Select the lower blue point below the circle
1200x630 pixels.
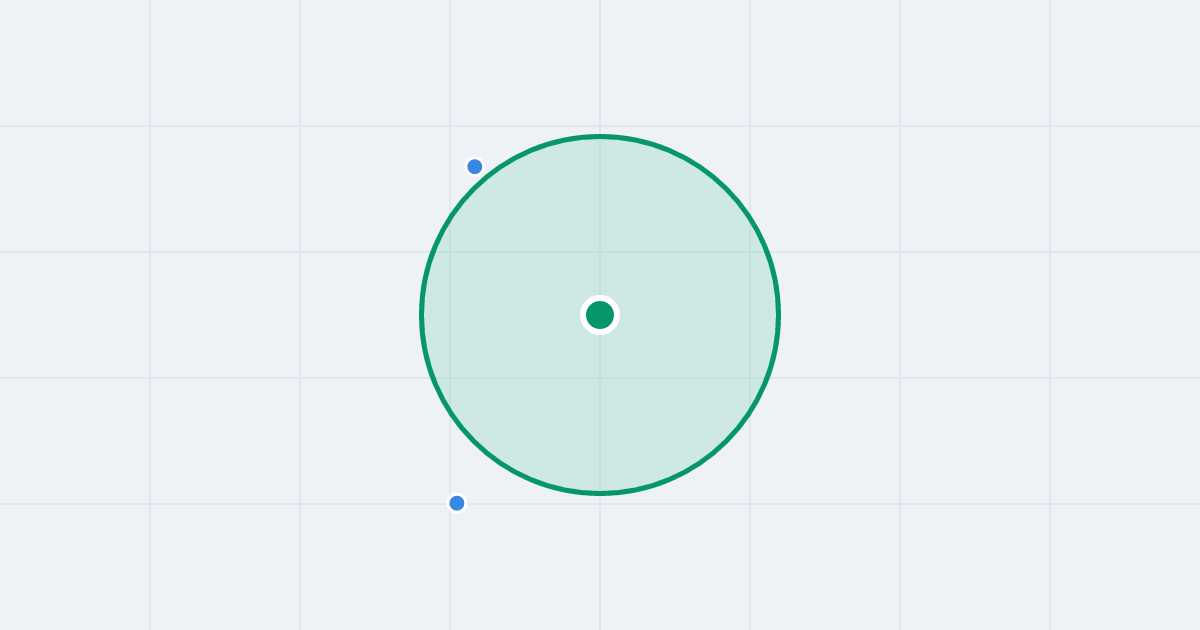click(457, 503)
